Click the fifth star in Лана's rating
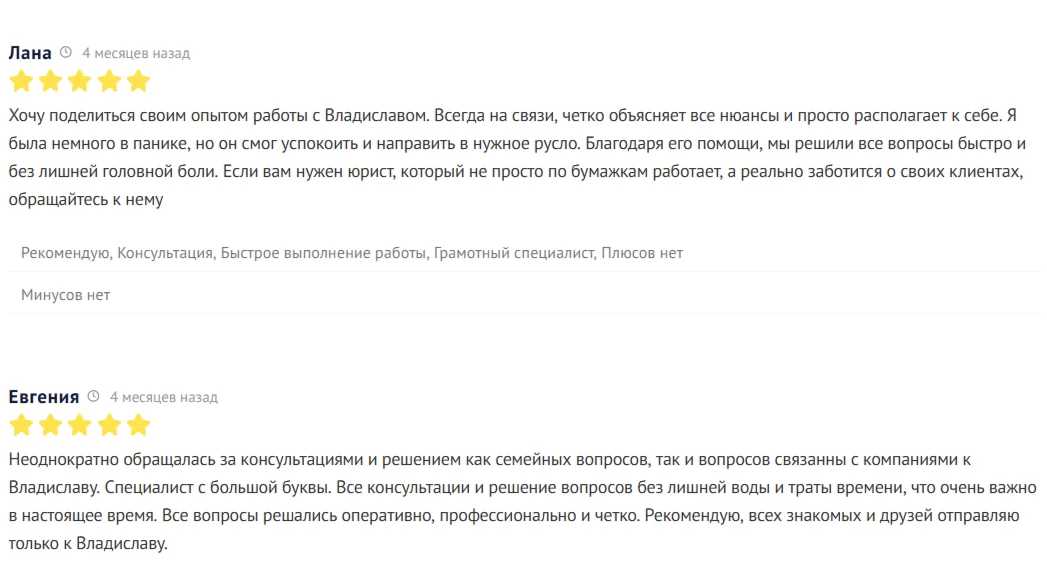The width and height of the screenshot is (1047, 588). point(139,81)
